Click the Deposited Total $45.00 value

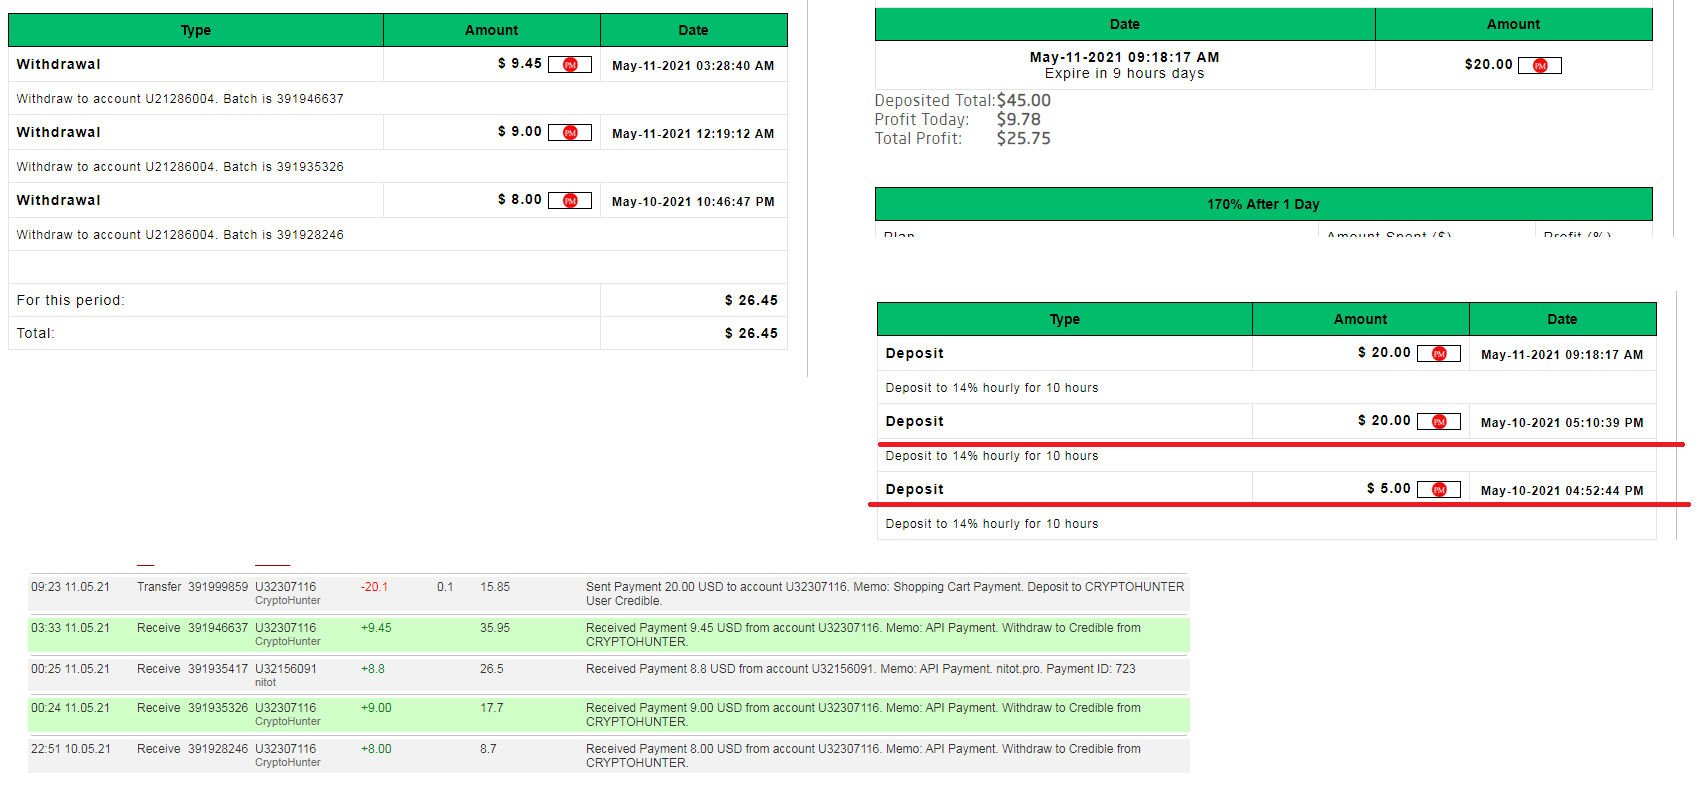tap(1024, 100)
